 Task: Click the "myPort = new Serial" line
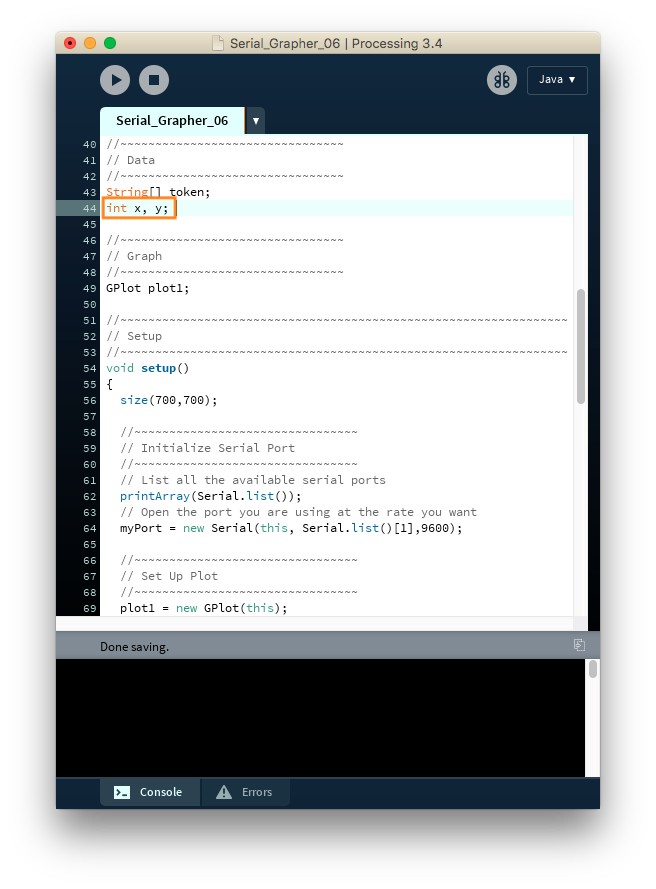tap(291, 528)
